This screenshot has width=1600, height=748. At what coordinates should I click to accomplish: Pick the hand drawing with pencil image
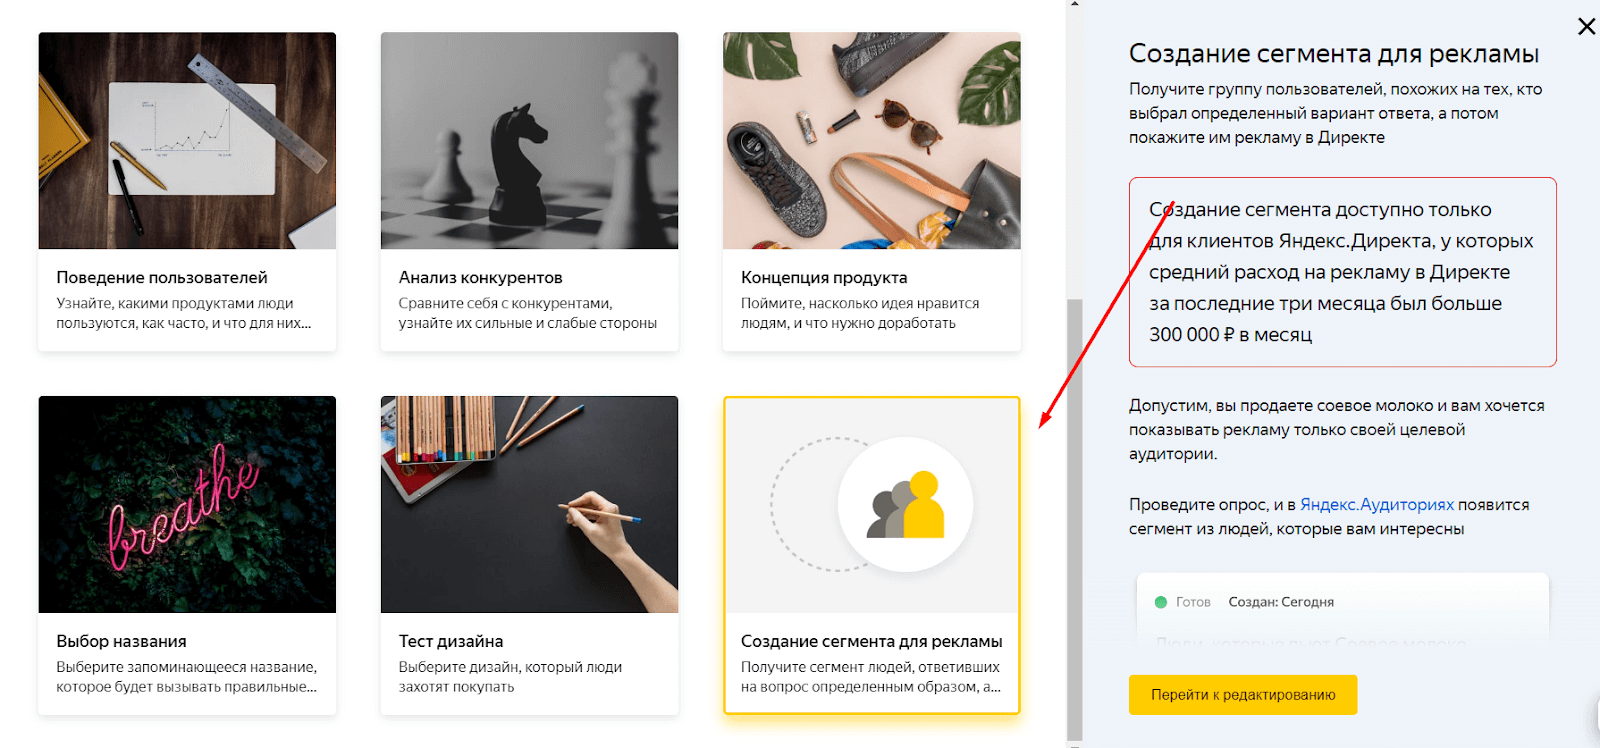tap(529, 505)
